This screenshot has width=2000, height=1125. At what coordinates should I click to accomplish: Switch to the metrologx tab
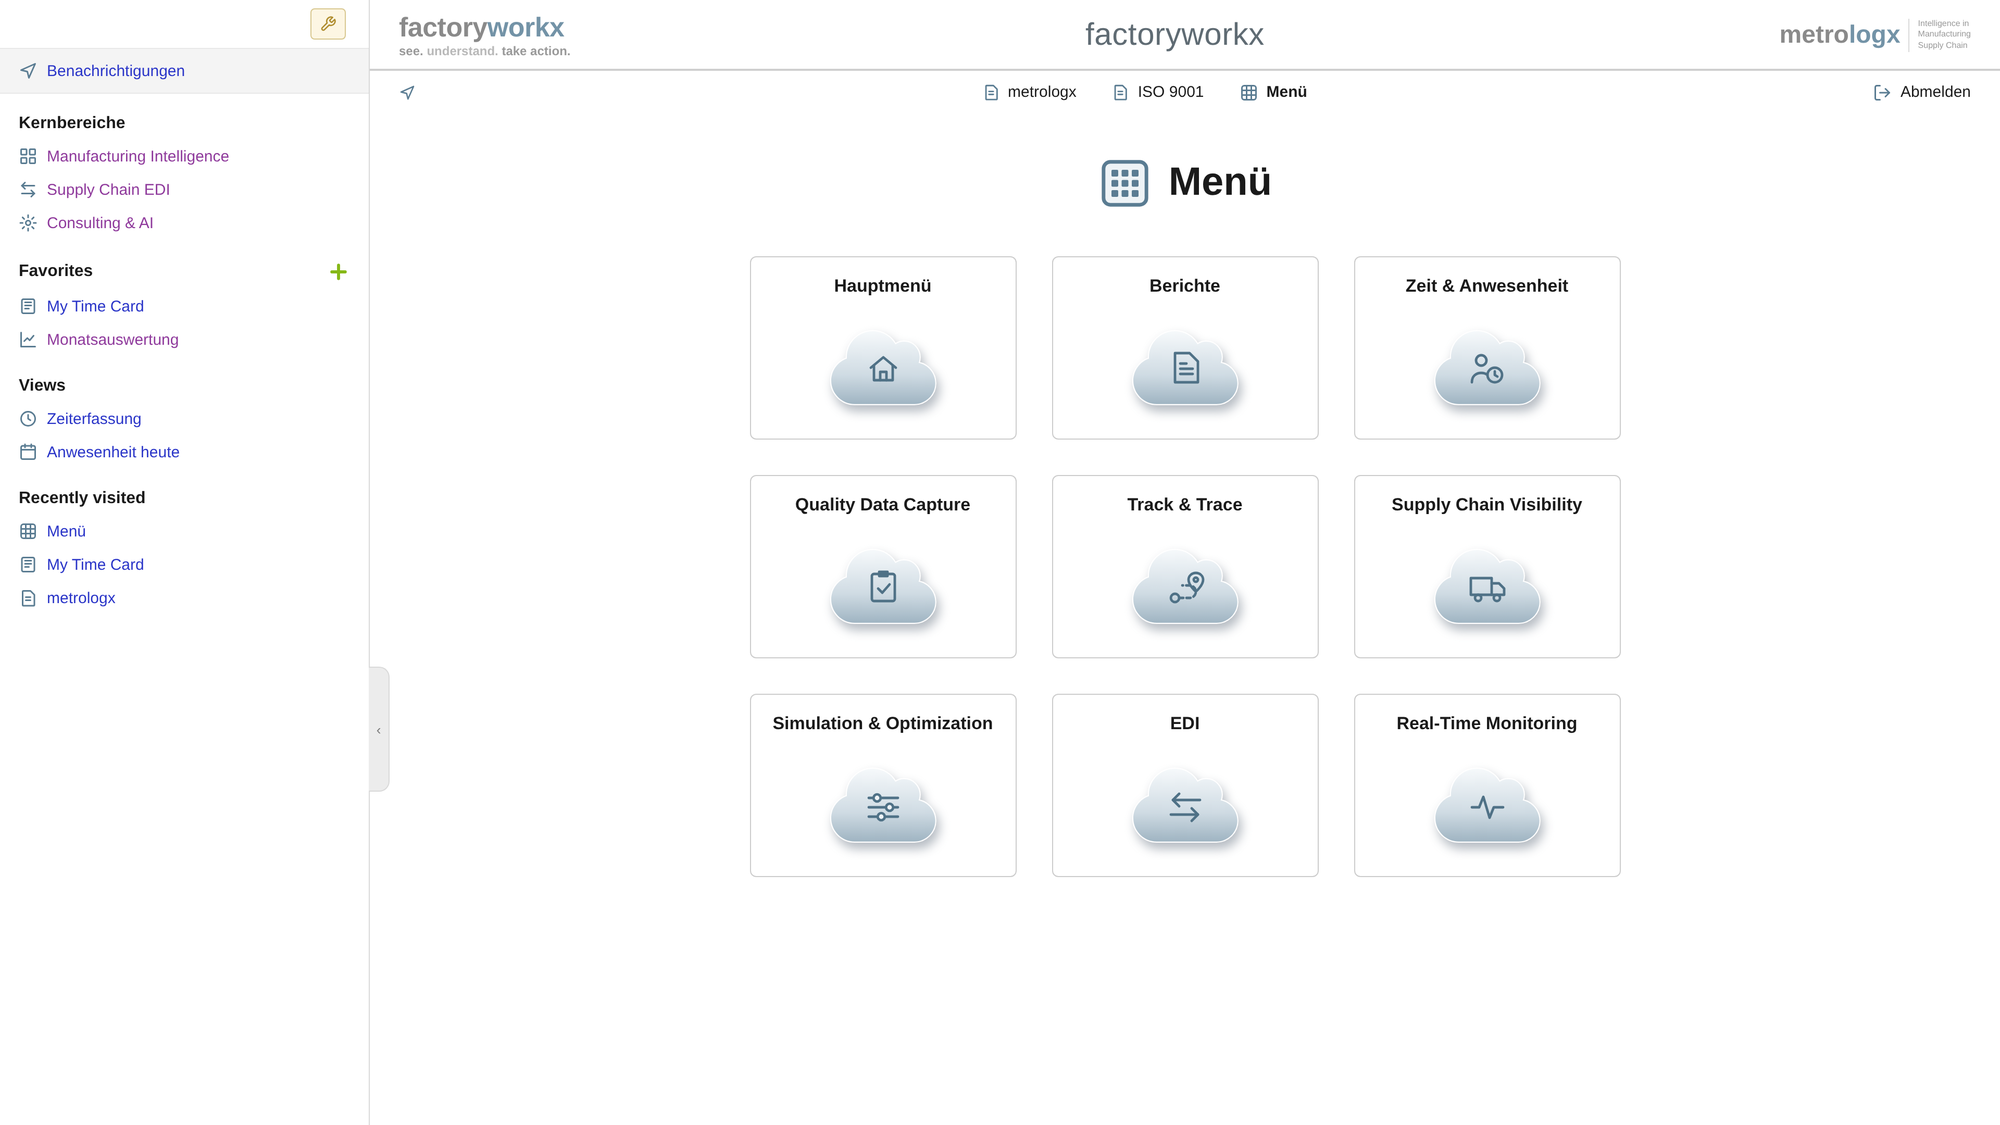click(x=1030, y=92)
